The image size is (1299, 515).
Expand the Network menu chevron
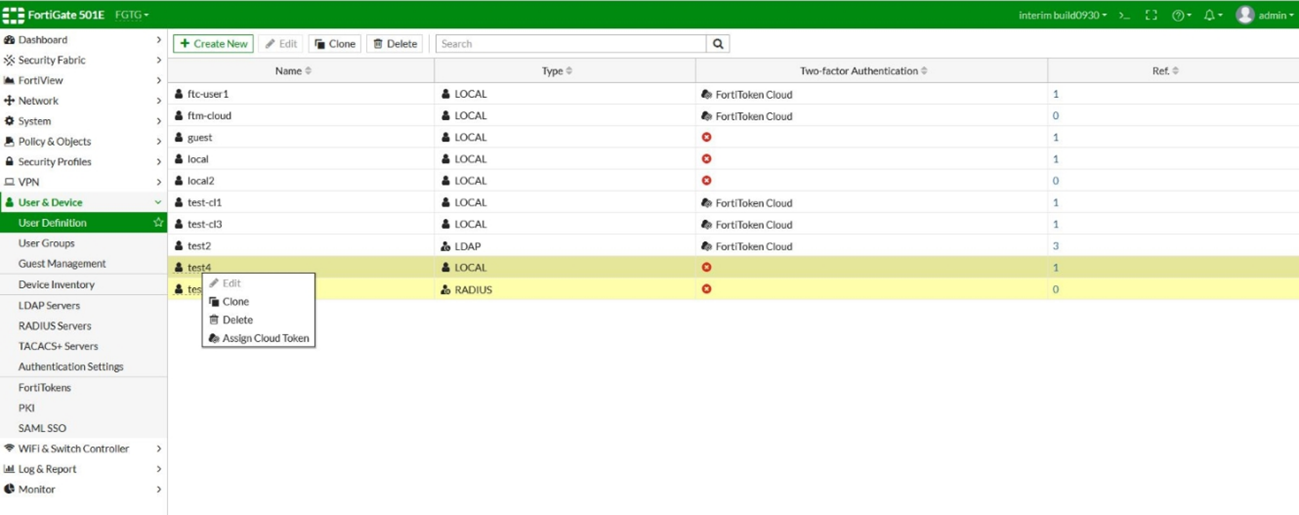(158, 101)
